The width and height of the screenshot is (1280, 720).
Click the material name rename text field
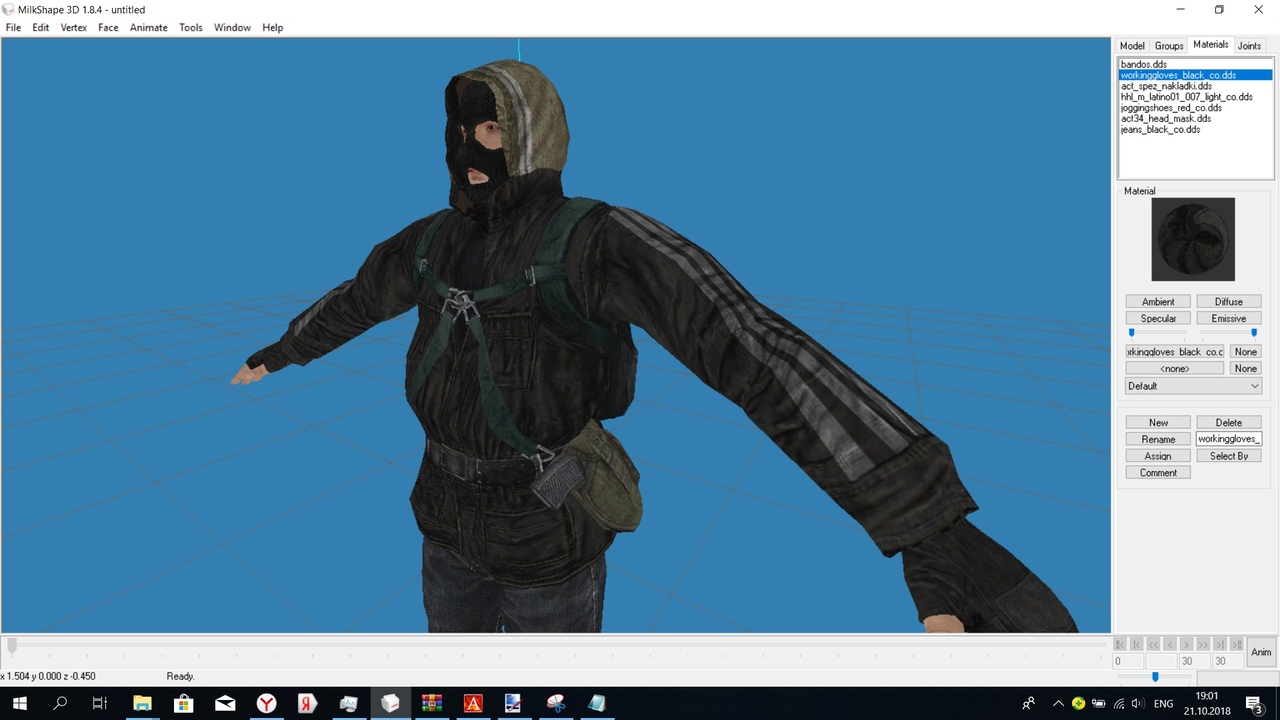(1228, 439)
